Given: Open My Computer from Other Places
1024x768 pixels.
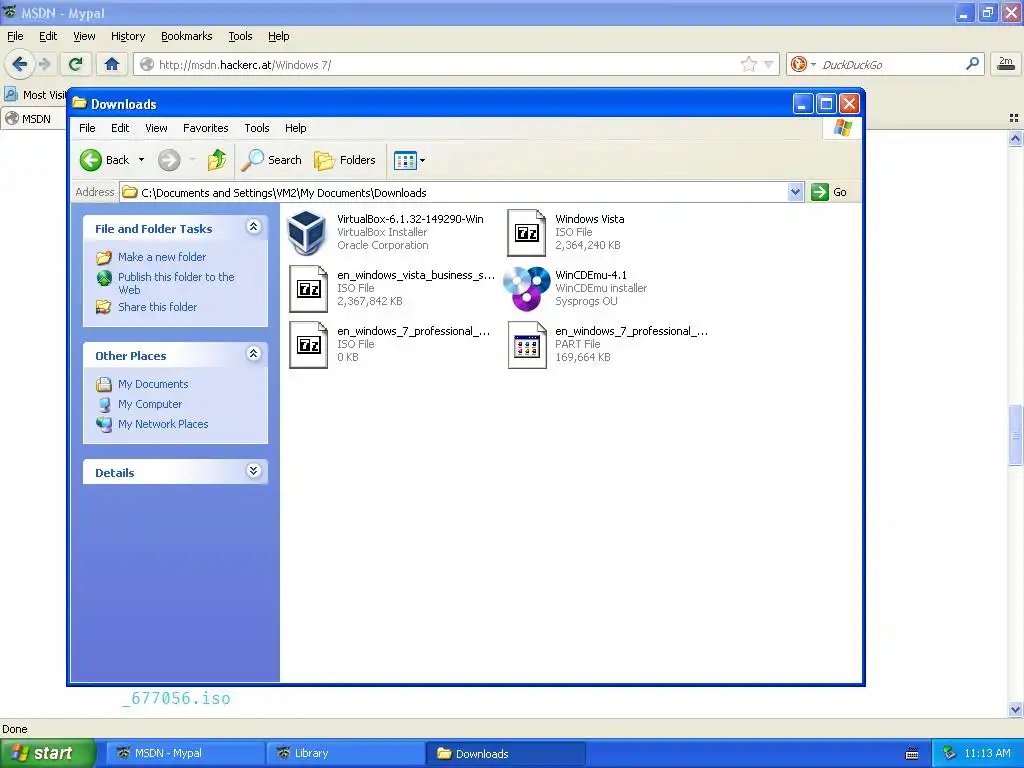Looking at the screenshot, I should (x=150, y=404).
